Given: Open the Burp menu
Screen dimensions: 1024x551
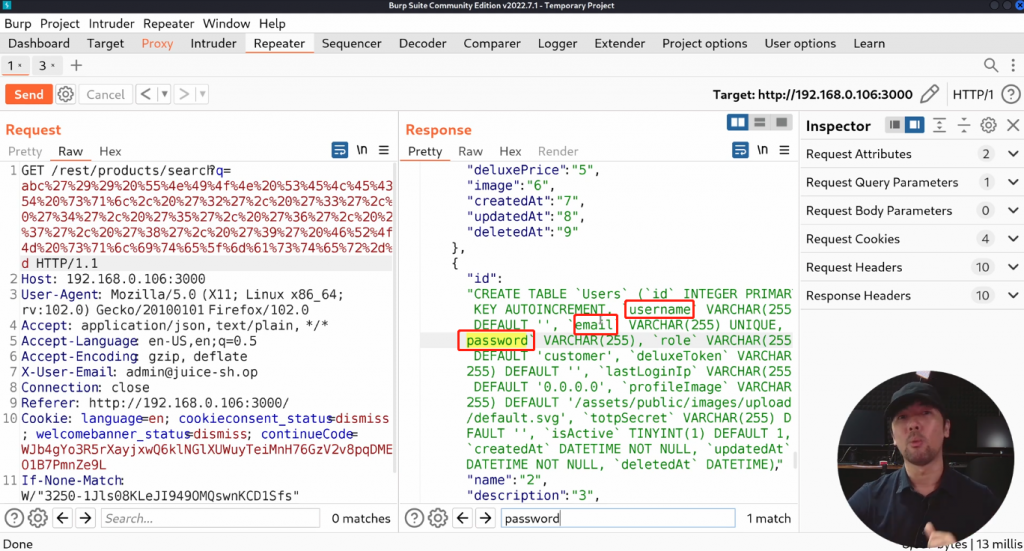Looking at the screenshot, I should (18, 24).
